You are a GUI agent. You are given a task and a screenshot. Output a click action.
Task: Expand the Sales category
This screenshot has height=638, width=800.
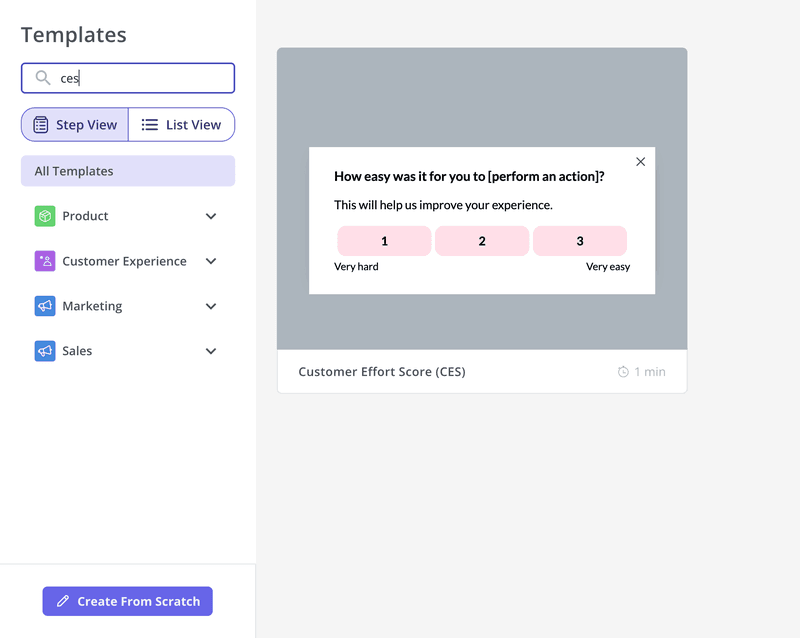coord(211,350)
